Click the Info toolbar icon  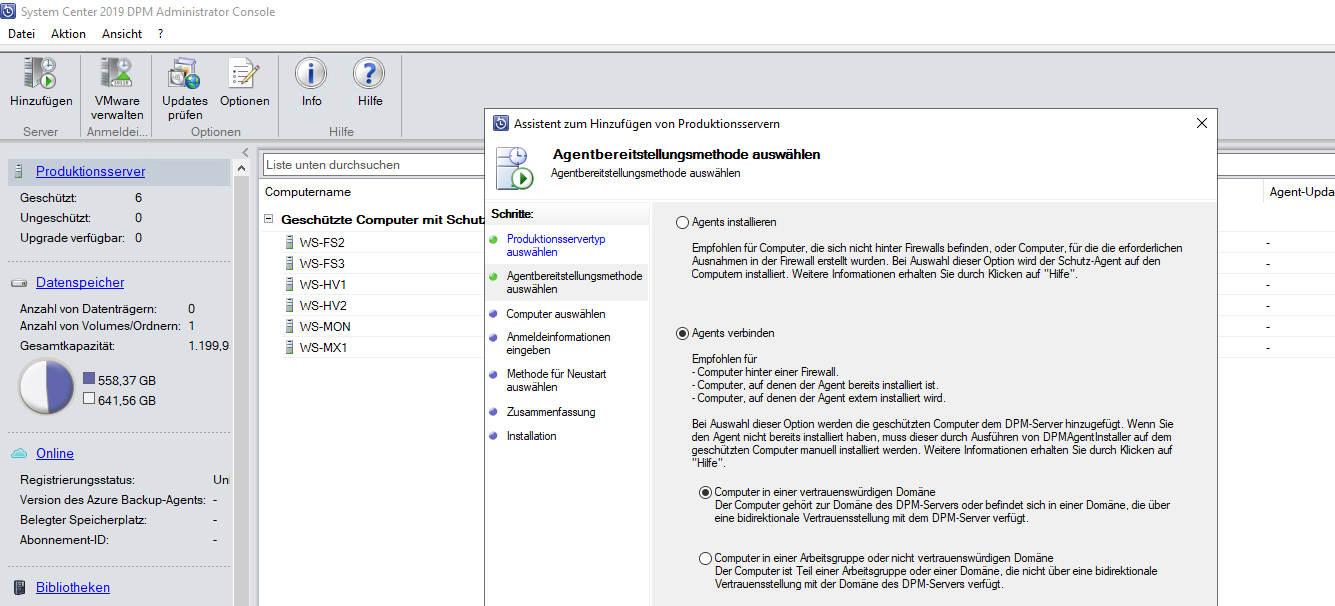pos(311,74)
